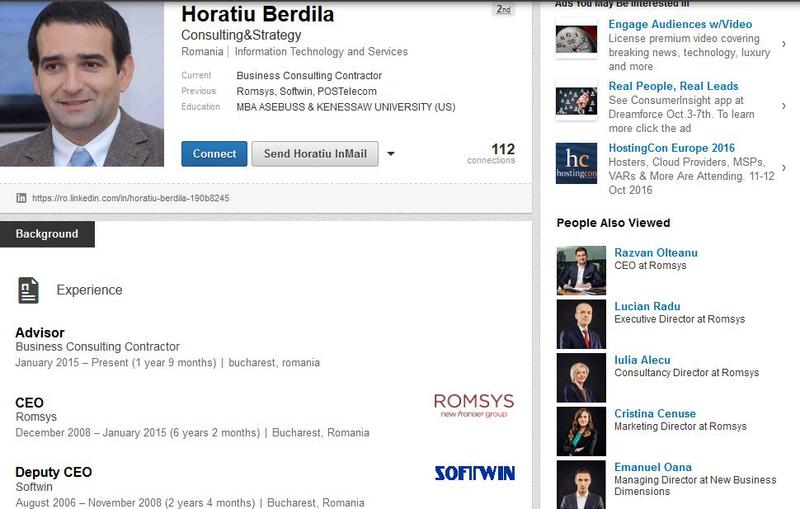This screenshot has width=800, height=509.
Task: Expand chevron beside Real People ad
Action: [784, 106]
